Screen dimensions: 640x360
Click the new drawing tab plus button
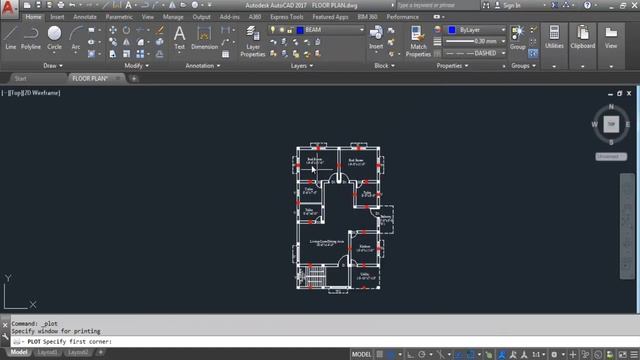133,79
